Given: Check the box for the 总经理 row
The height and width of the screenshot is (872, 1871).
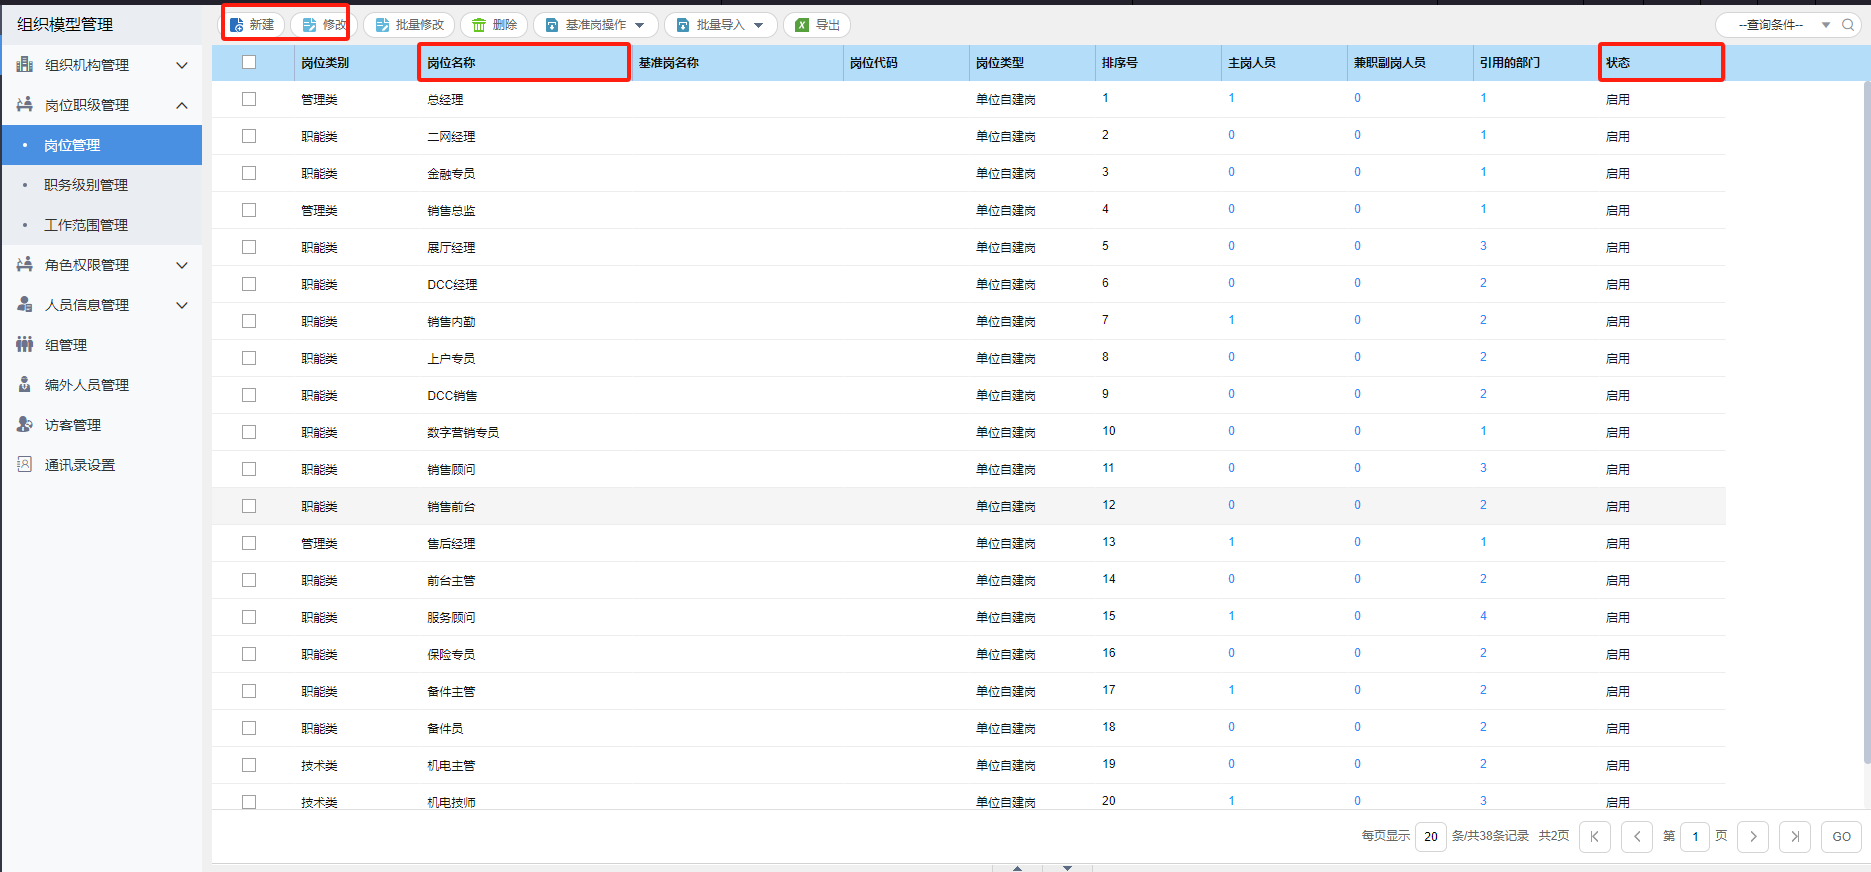Looking at the screenshot, I should [249, 99].
